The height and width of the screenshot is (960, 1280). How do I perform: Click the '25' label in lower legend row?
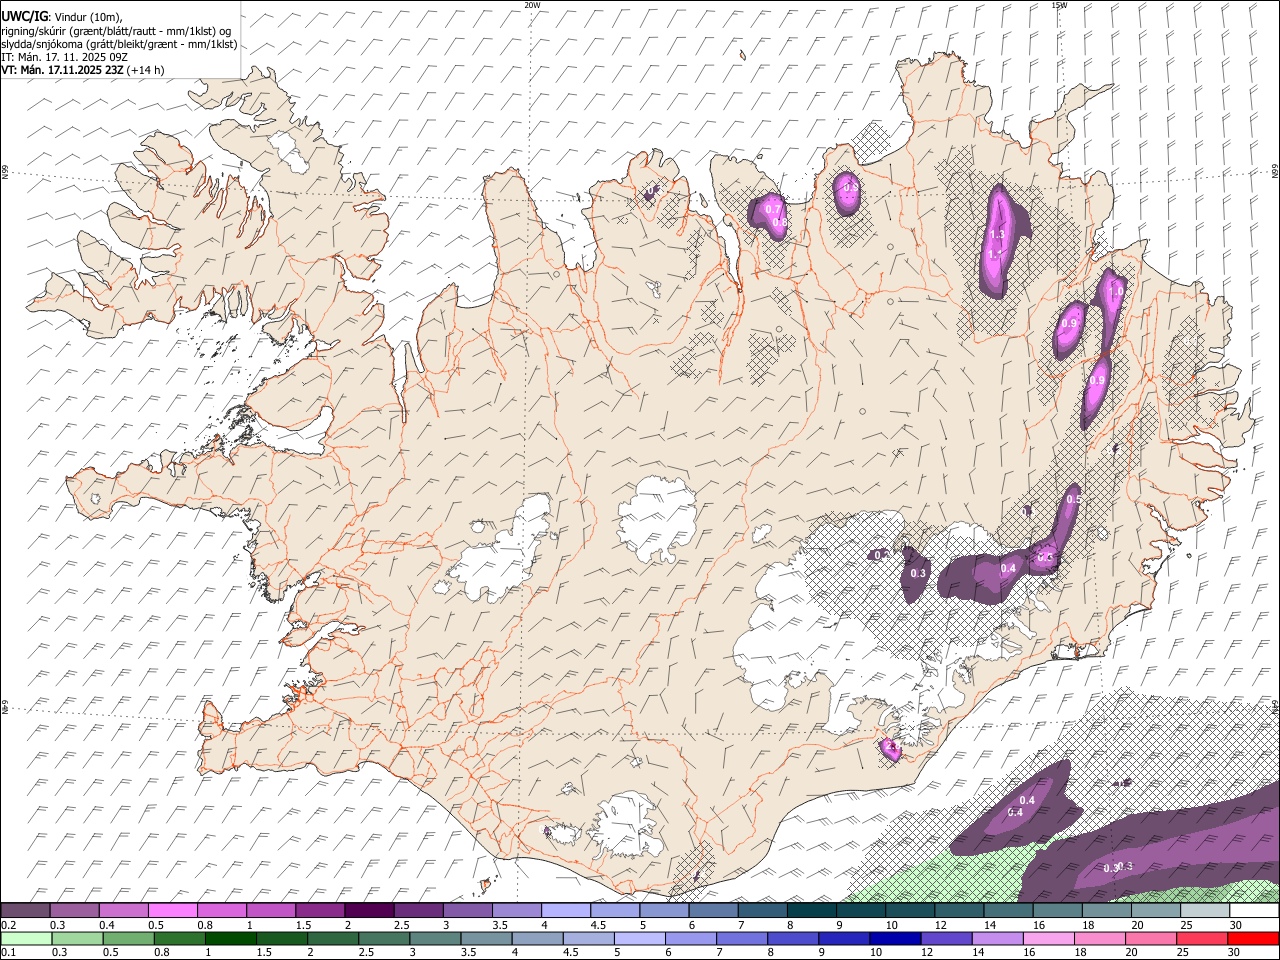[x=1183, y=953]
